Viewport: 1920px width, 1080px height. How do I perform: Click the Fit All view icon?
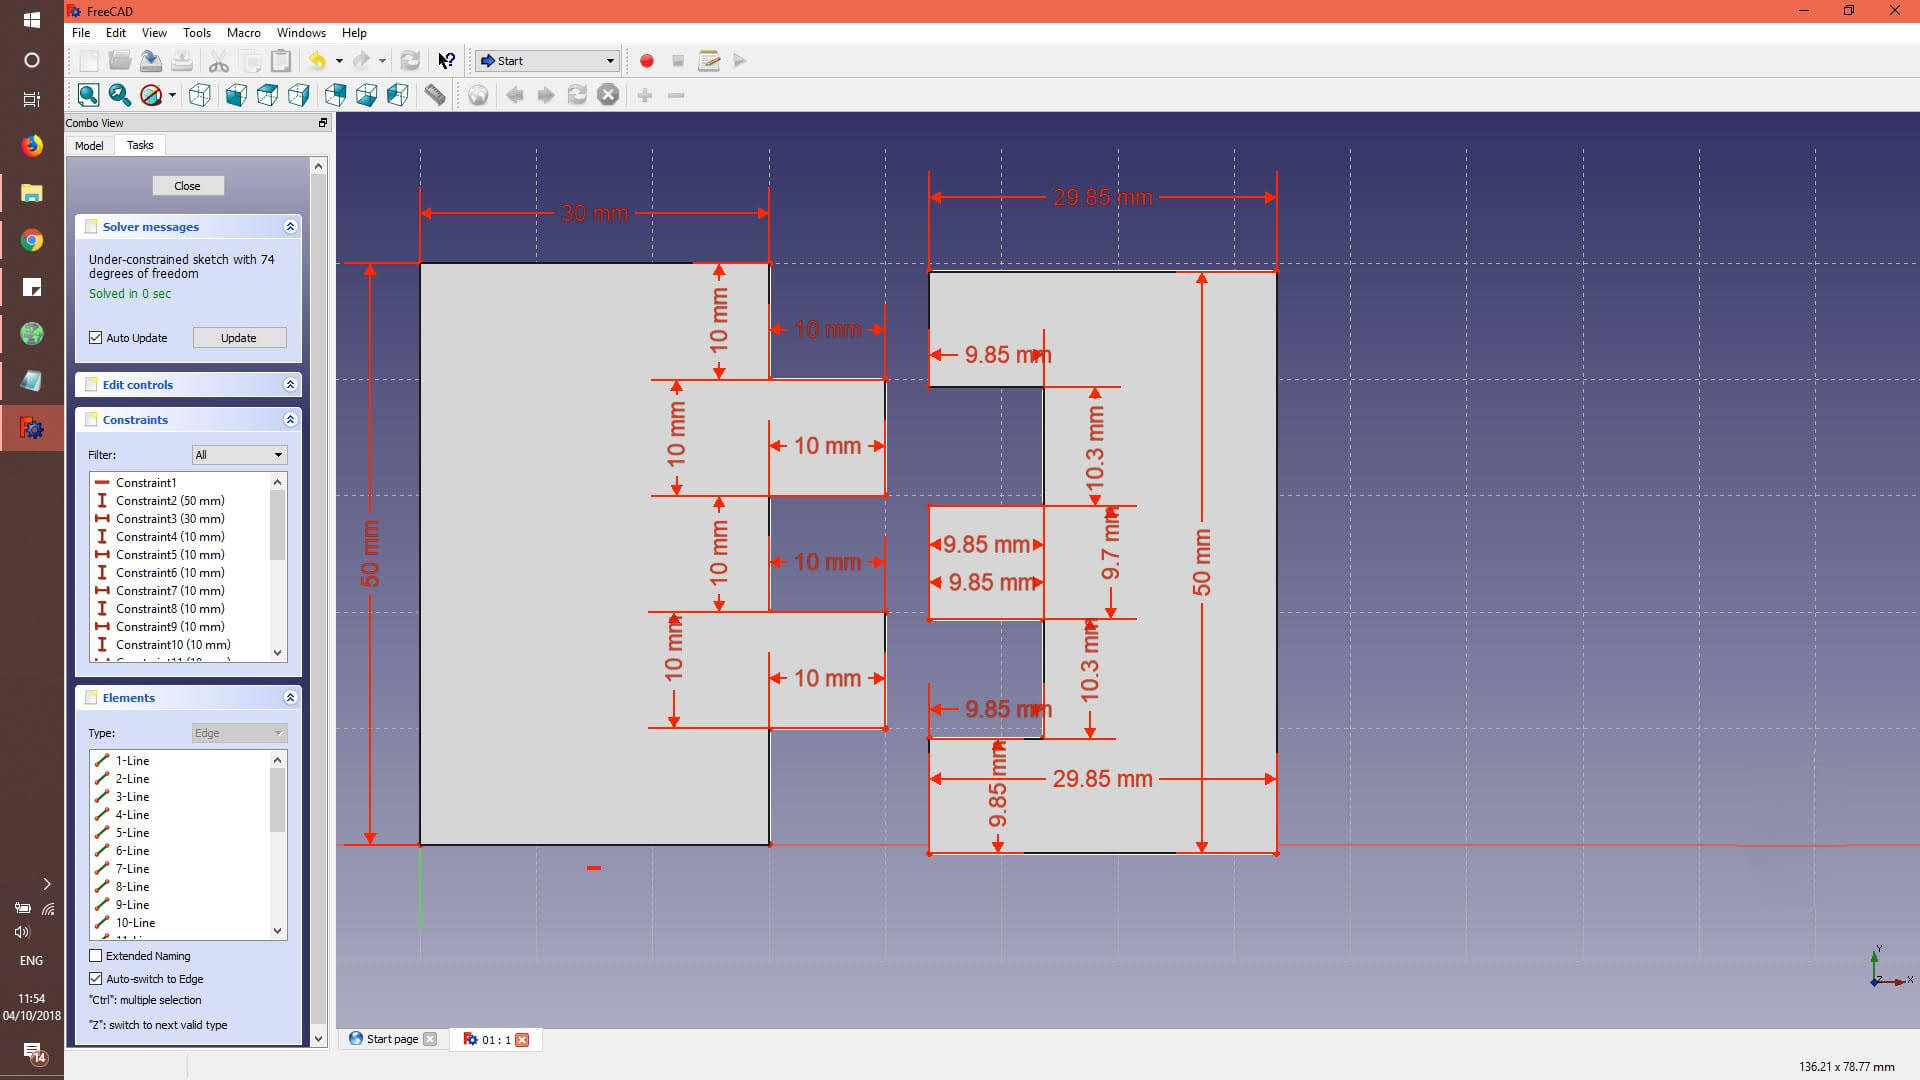[x=88, y=95]
